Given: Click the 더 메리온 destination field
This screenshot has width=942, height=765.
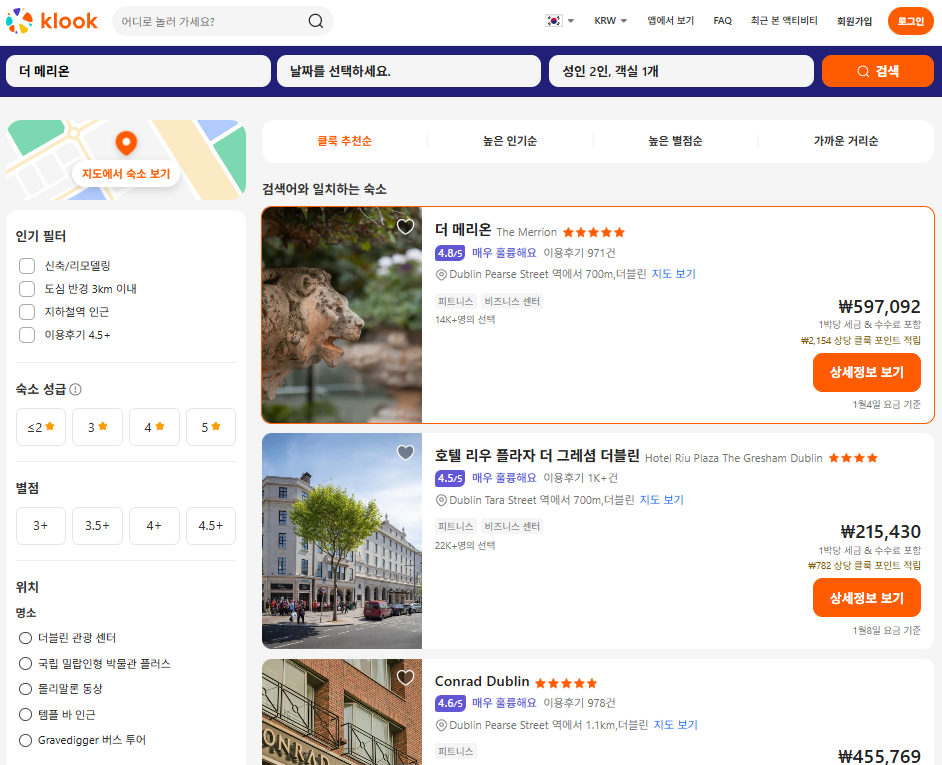Looking at the screenshot, I should pyautogui.click(x=138, y=71).
